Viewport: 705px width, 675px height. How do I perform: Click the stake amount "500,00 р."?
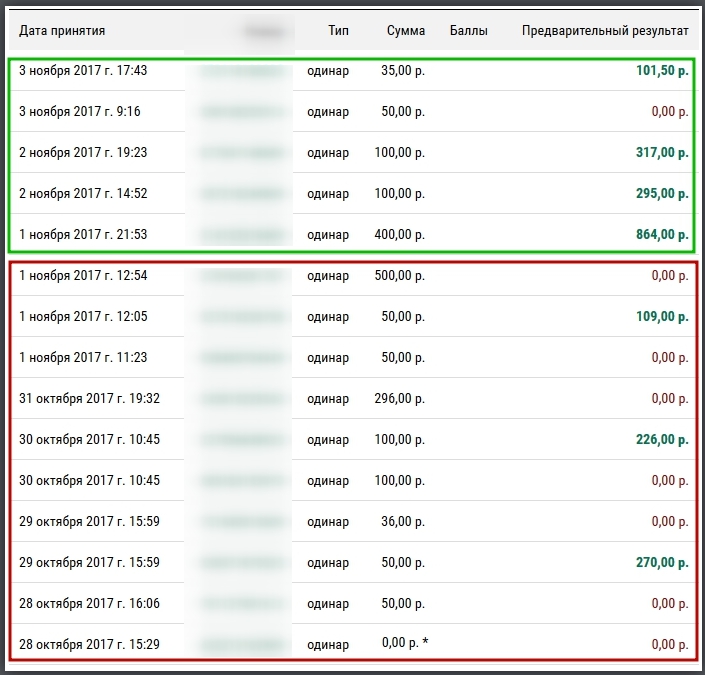(x=400, y=275)
